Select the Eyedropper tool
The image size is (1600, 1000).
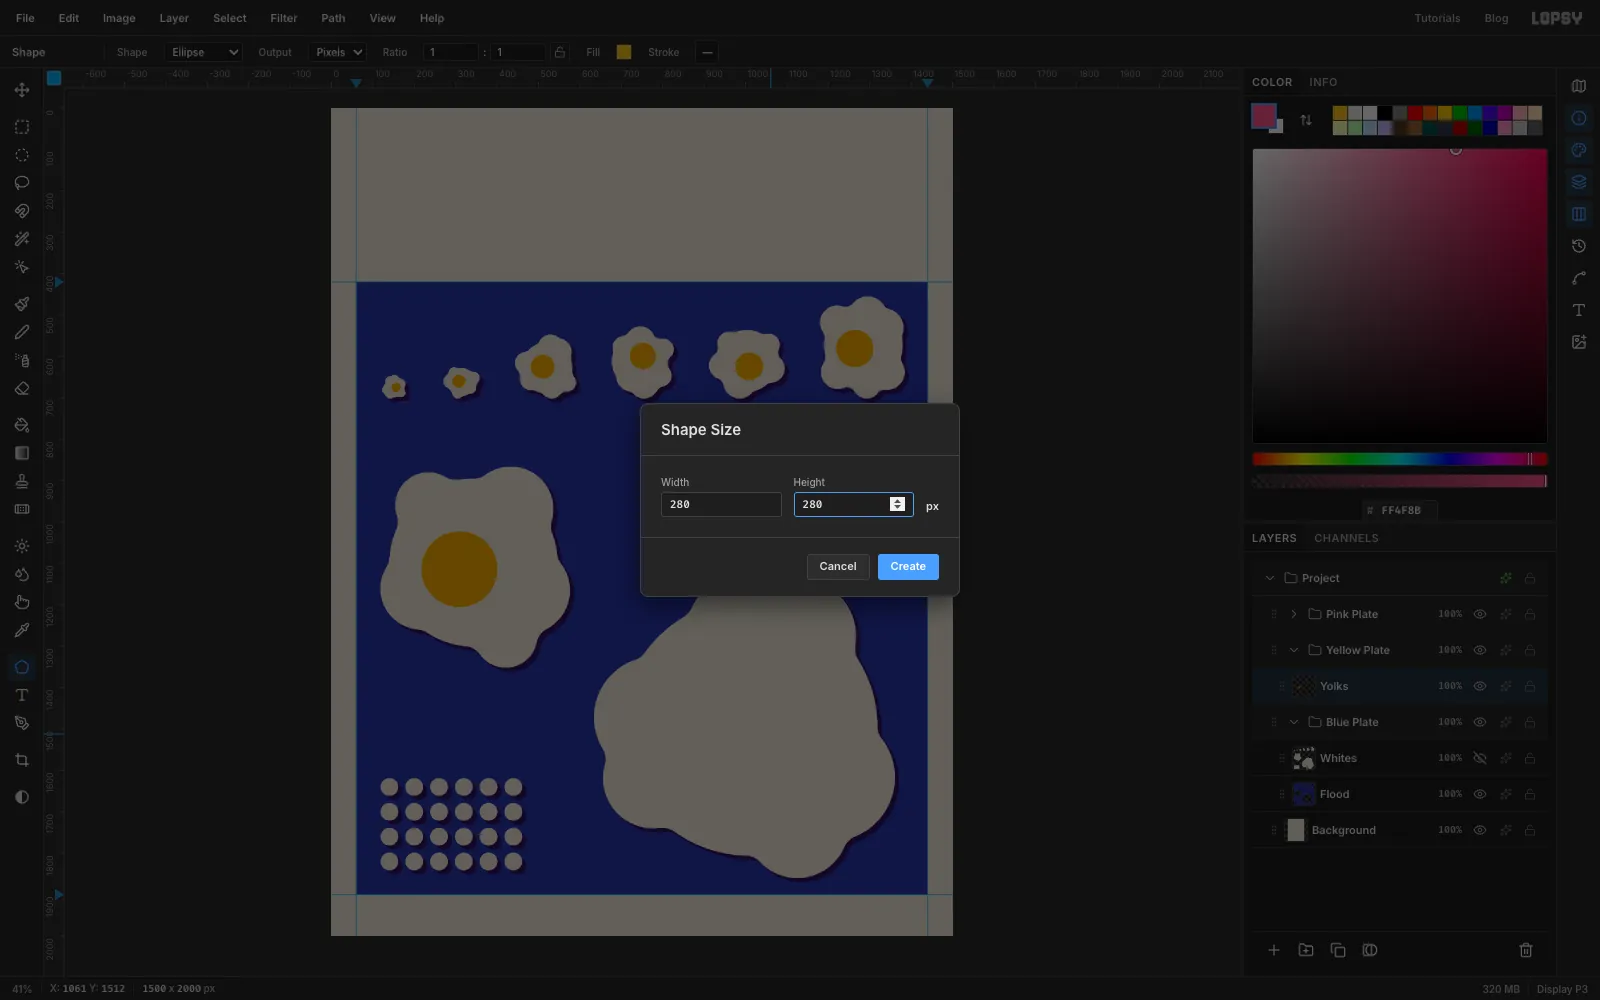22,630
